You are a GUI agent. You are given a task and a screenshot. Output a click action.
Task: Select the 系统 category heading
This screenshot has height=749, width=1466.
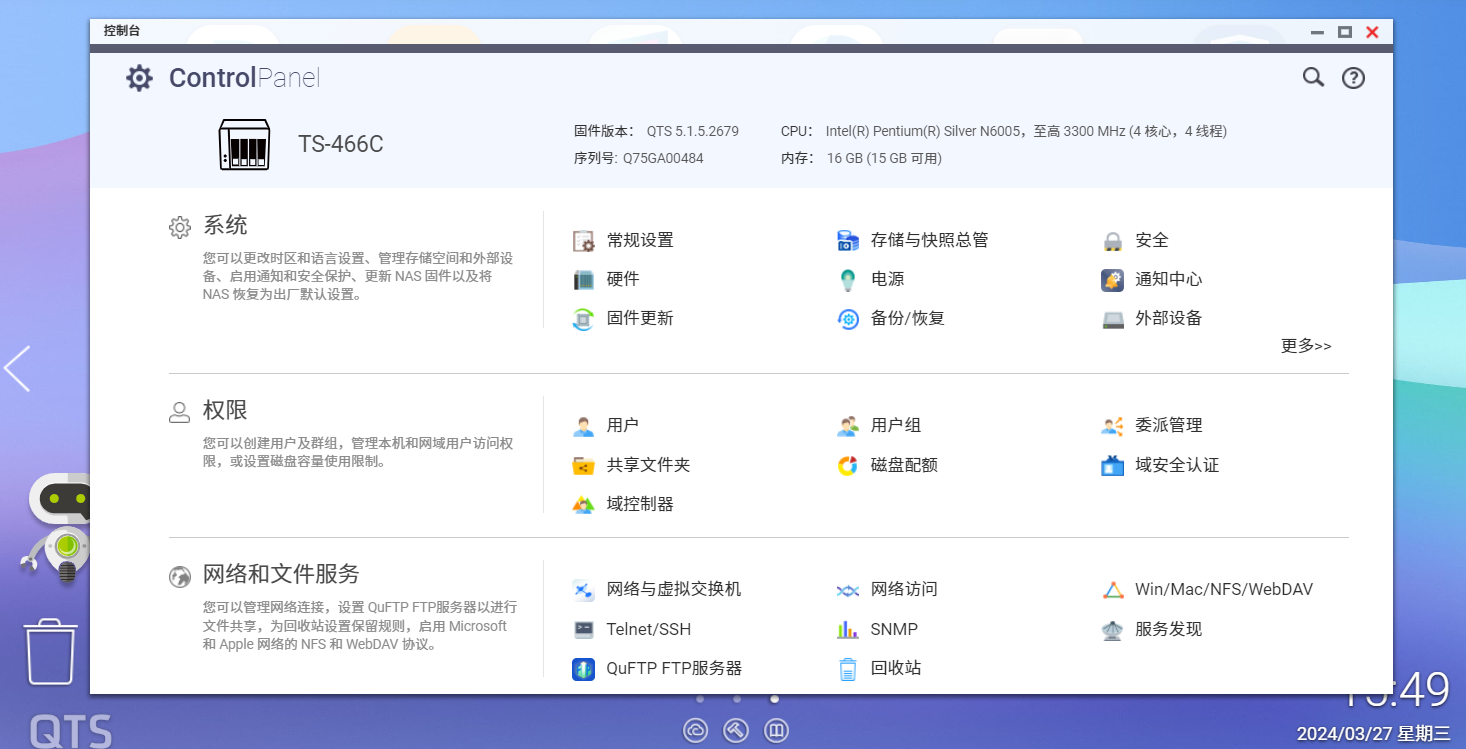(x=225, y=226)
